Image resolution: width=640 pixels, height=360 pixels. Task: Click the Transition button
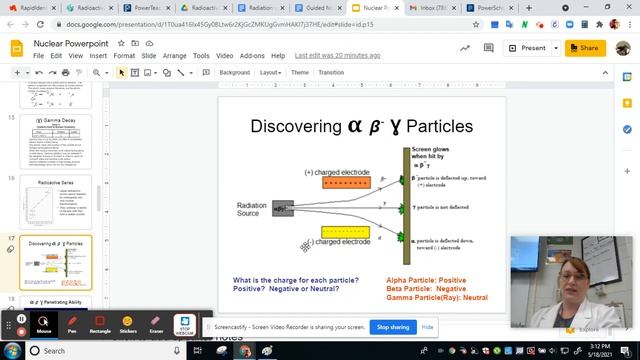(331, 72)
